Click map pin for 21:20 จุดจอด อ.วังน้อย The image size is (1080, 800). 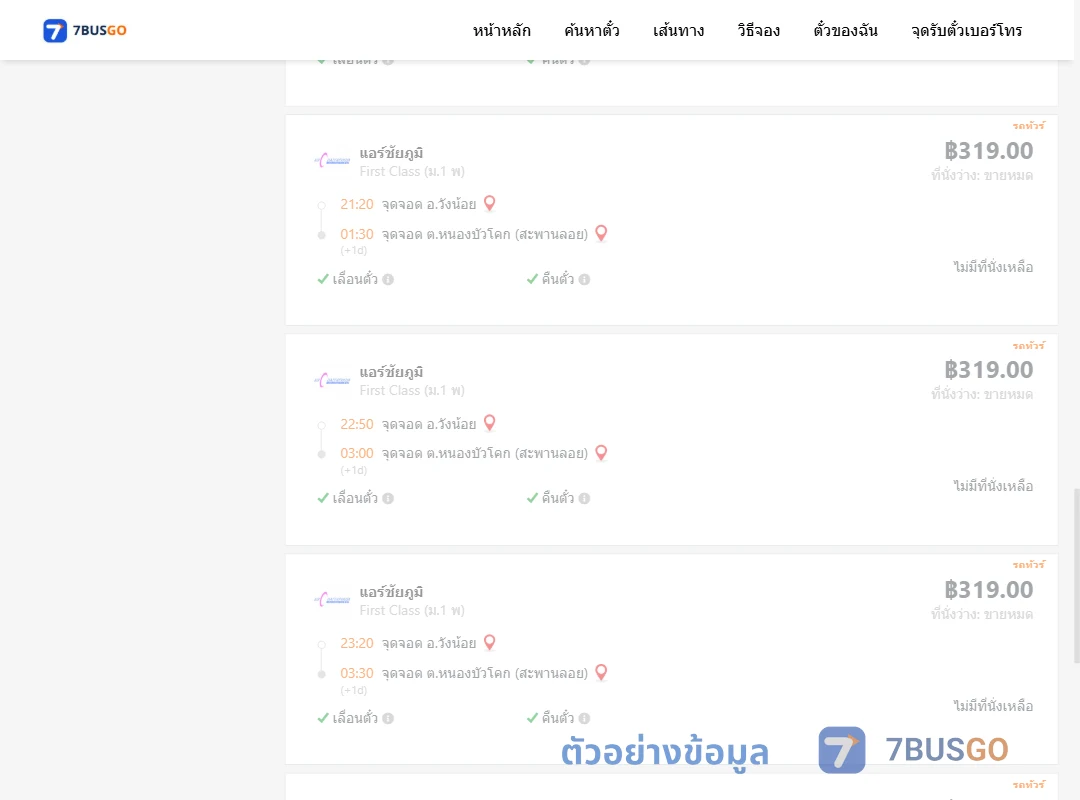click(x=490, y=203)
